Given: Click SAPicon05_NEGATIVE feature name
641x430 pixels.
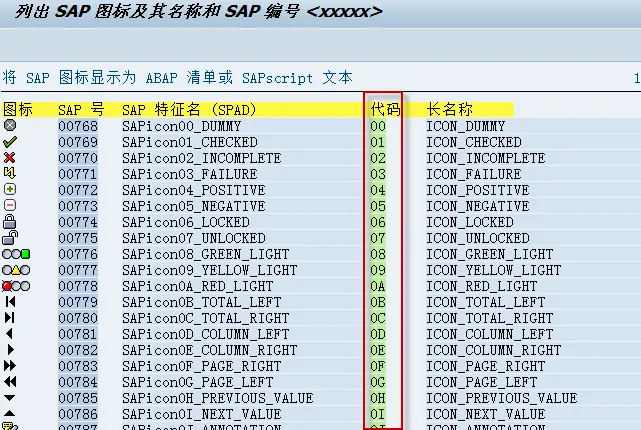Looking at the screenshot, I should point(194,206).
